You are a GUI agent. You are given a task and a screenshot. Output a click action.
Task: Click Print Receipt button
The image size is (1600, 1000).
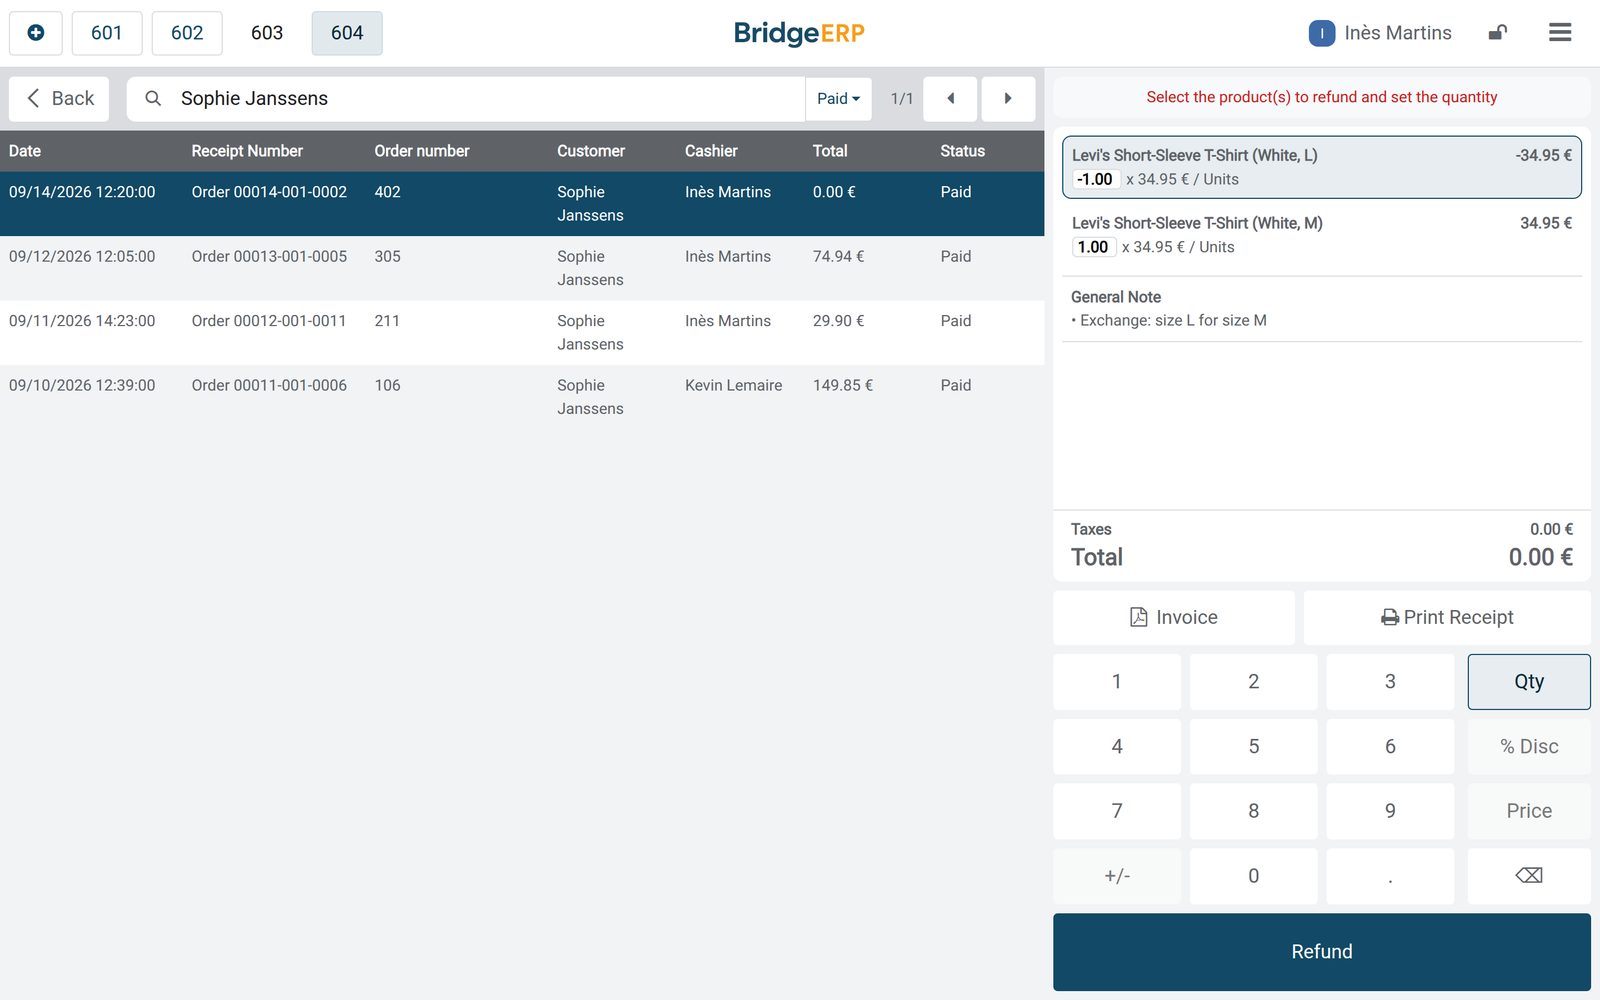click(x=1447, y=618)
